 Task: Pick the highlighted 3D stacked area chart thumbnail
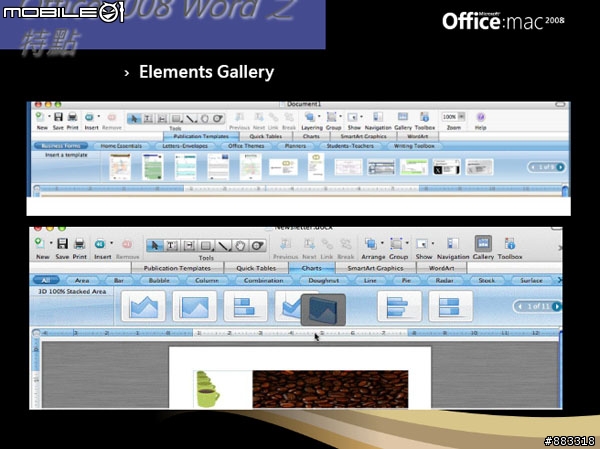(x=323, y=310)
